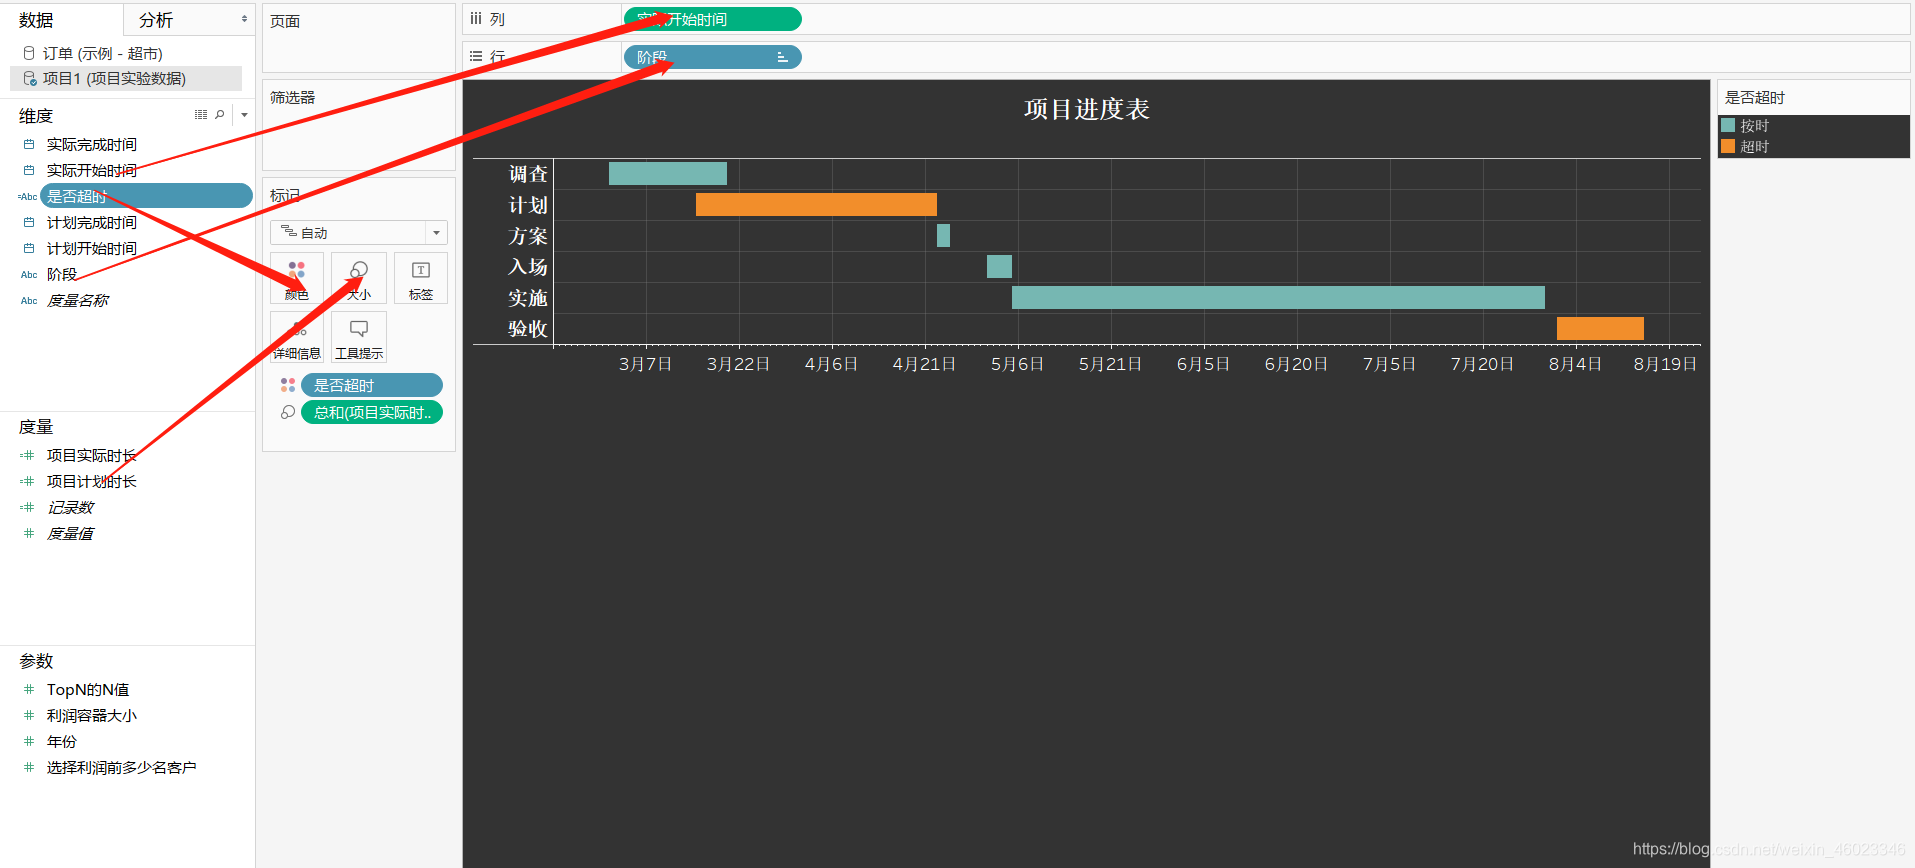
Task: Click size icon beside 总和(项目实际时... pill
Action: pyautogui.click(x=288, y=412)
